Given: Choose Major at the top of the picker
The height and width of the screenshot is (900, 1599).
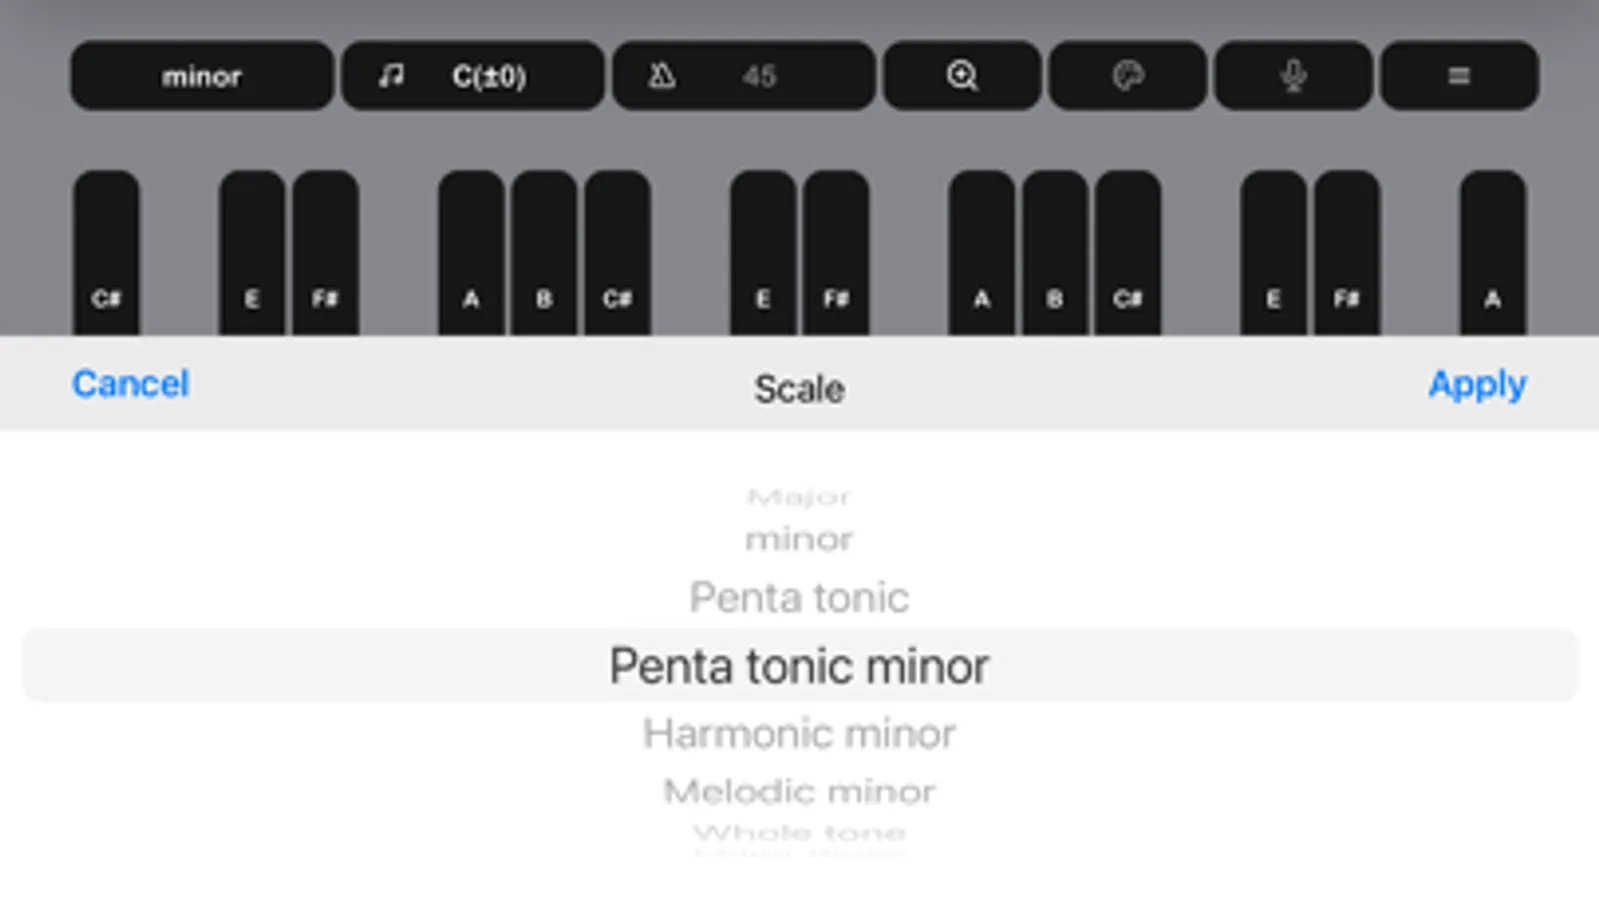Looking at the screenshot, I should [799, 497].
